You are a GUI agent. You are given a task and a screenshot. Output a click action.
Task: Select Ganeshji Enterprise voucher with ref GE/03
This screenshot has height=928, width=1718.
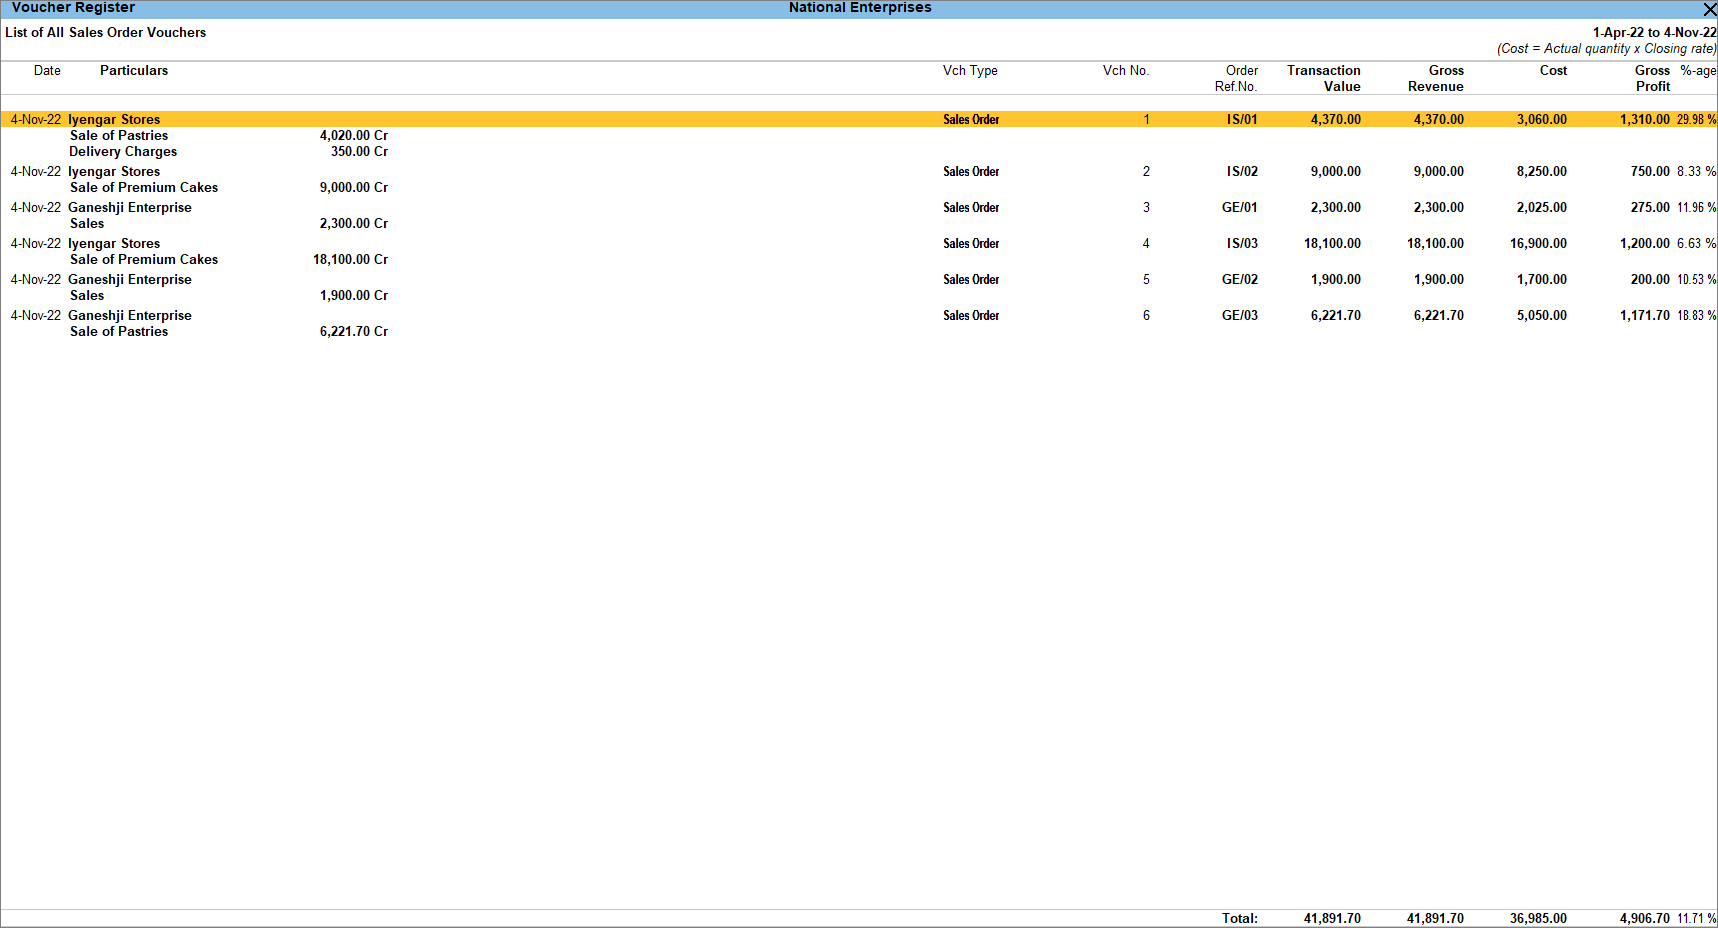point(859,316)
